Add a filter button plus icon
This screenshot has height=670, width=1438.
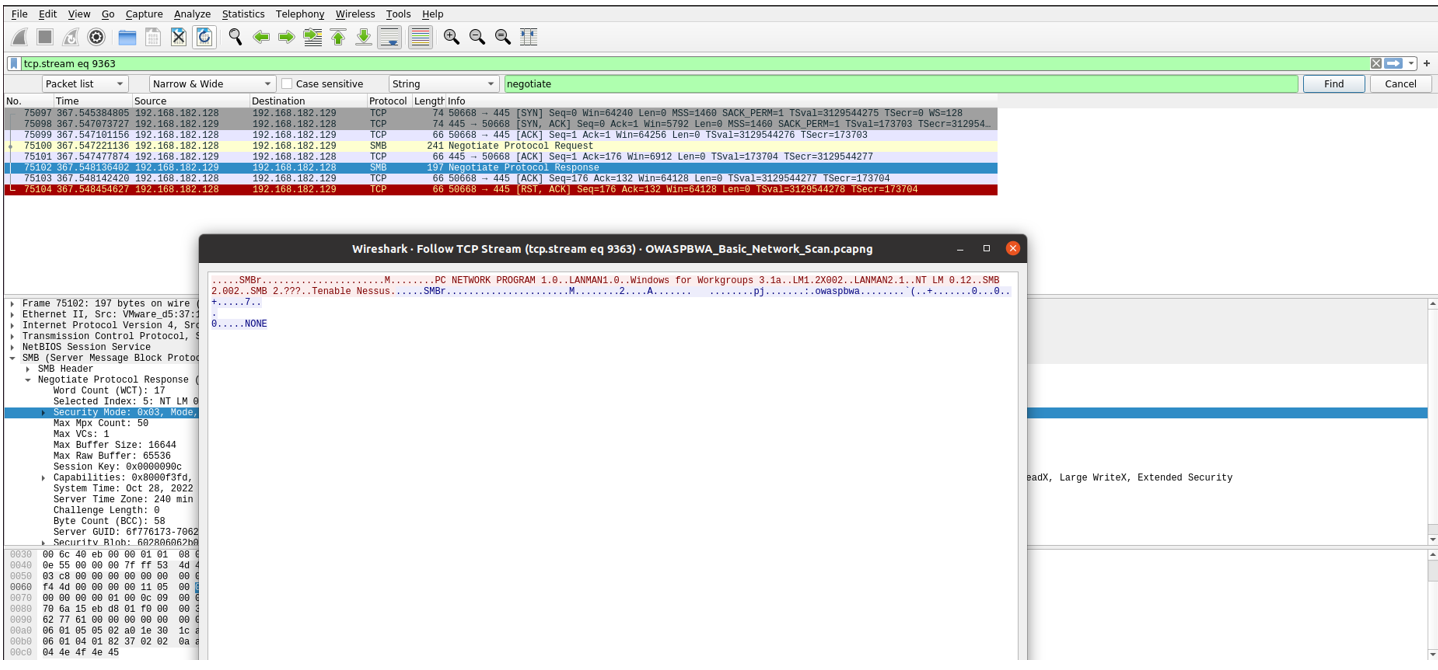click(1427, 63)
